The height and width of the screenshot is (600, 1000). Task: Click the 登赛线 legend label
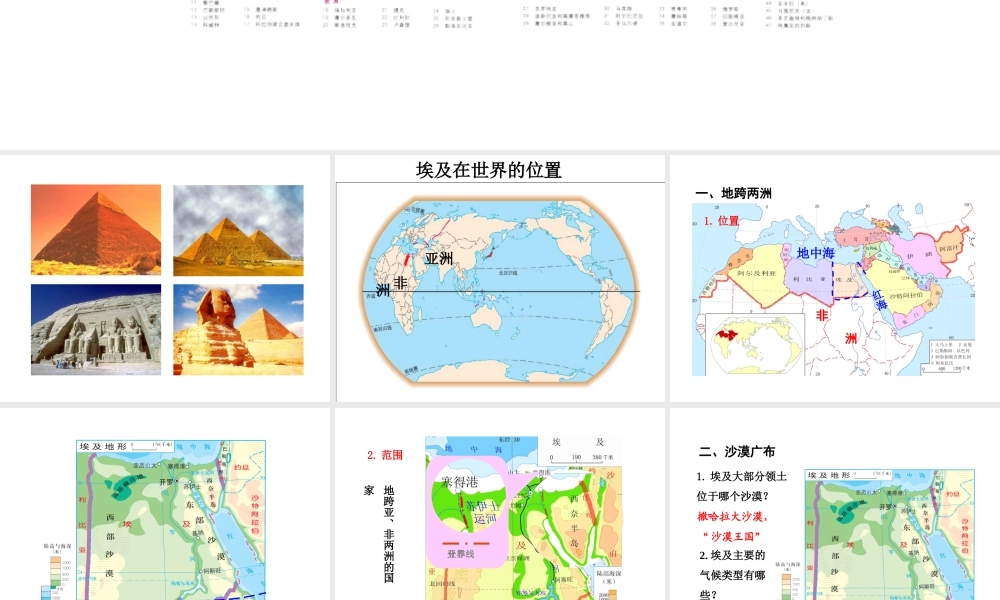[x=460, y=554]
